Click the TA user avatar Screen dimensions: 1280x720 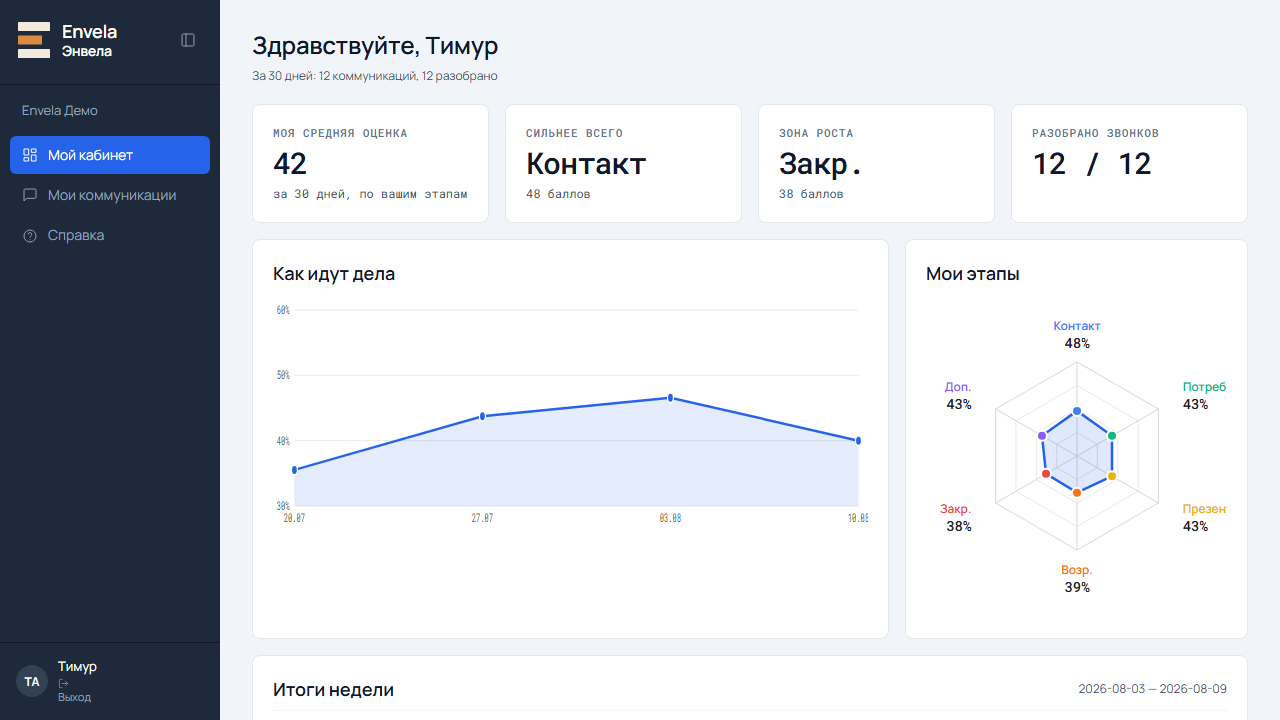(x=32, y=681)
